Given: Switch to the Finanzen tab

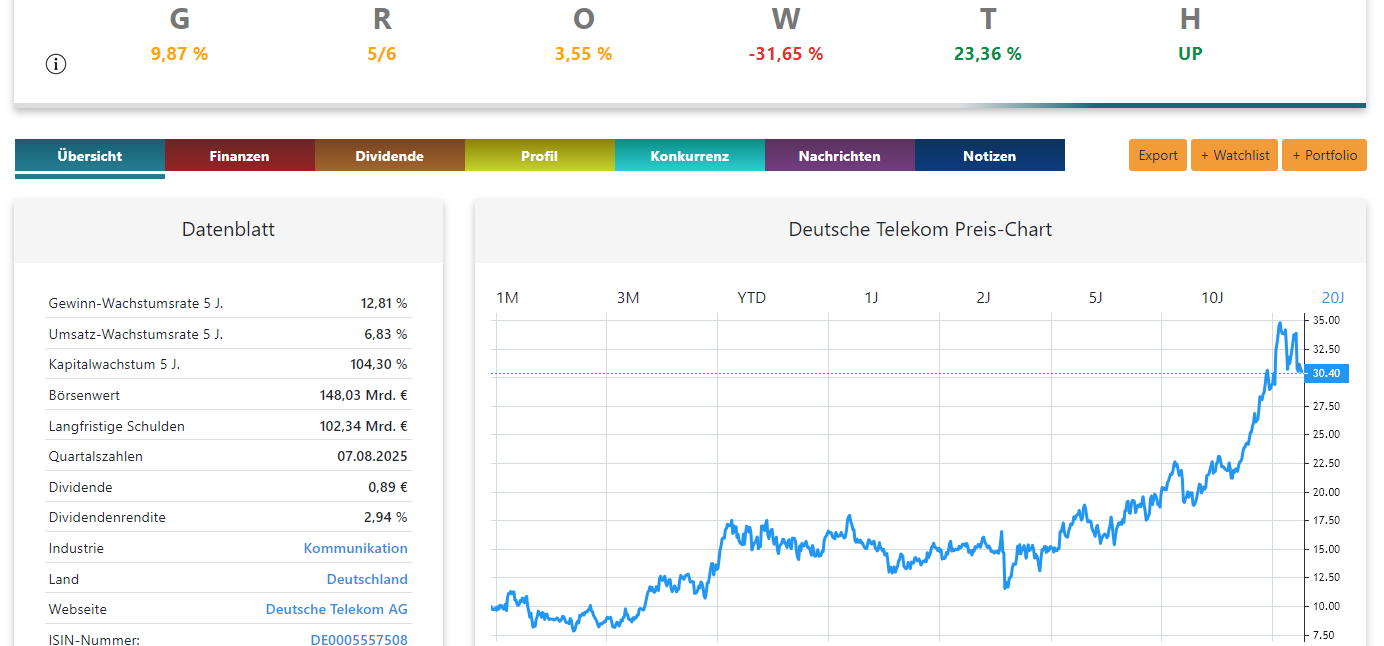Looking at the screenshot, I should [240, 156].
